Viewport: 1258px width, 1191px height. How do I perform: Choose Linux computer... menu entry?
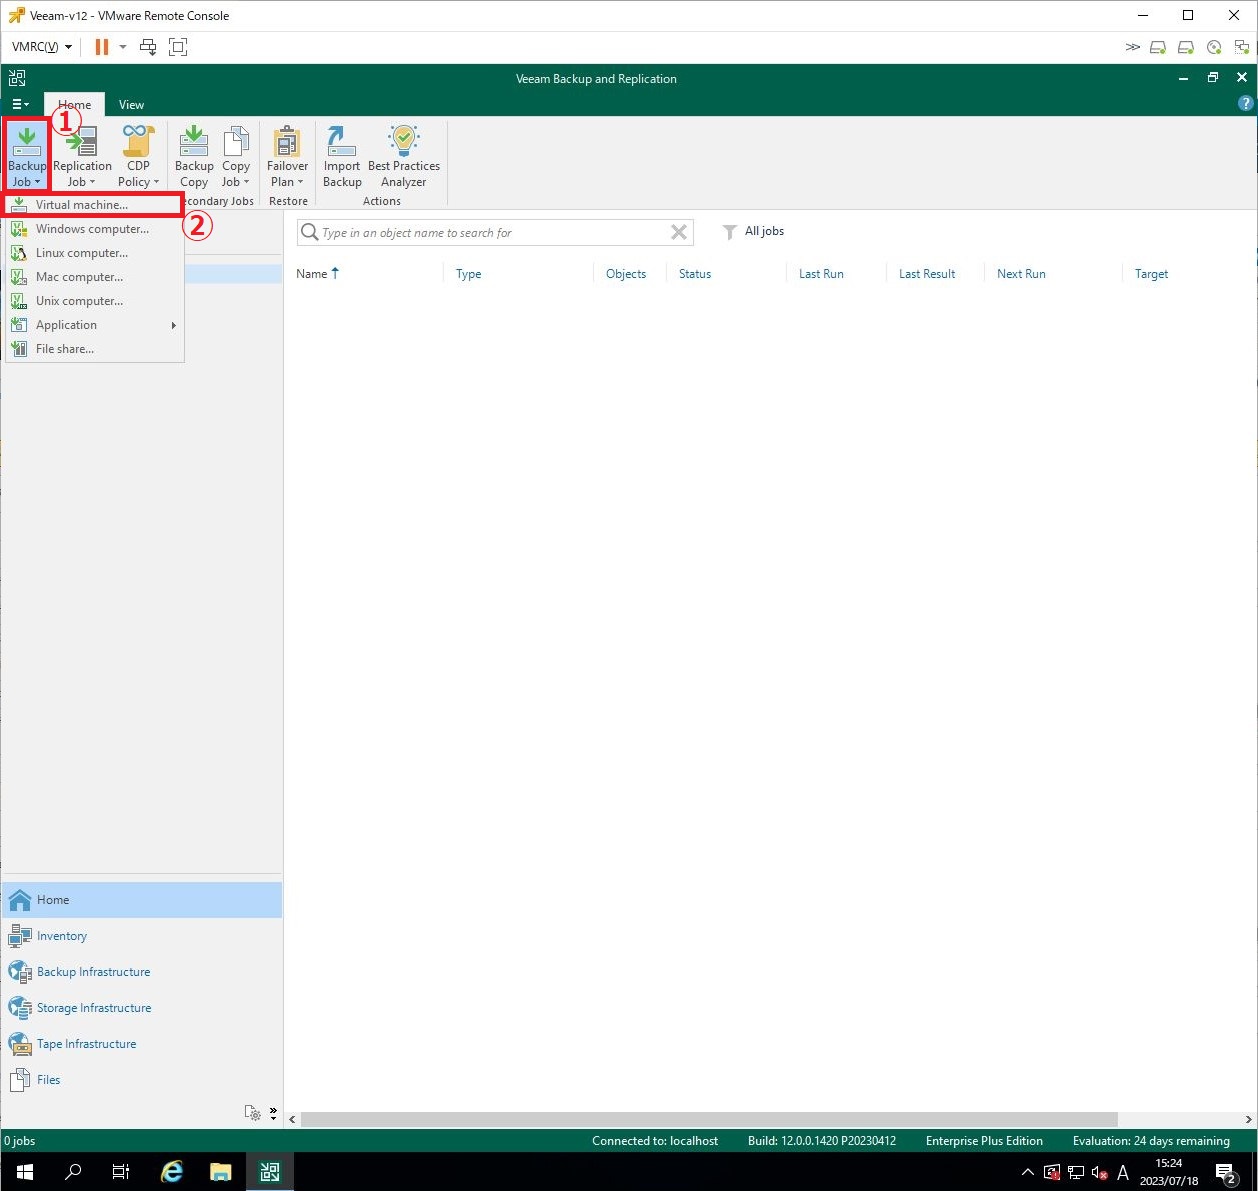(94, 253)
